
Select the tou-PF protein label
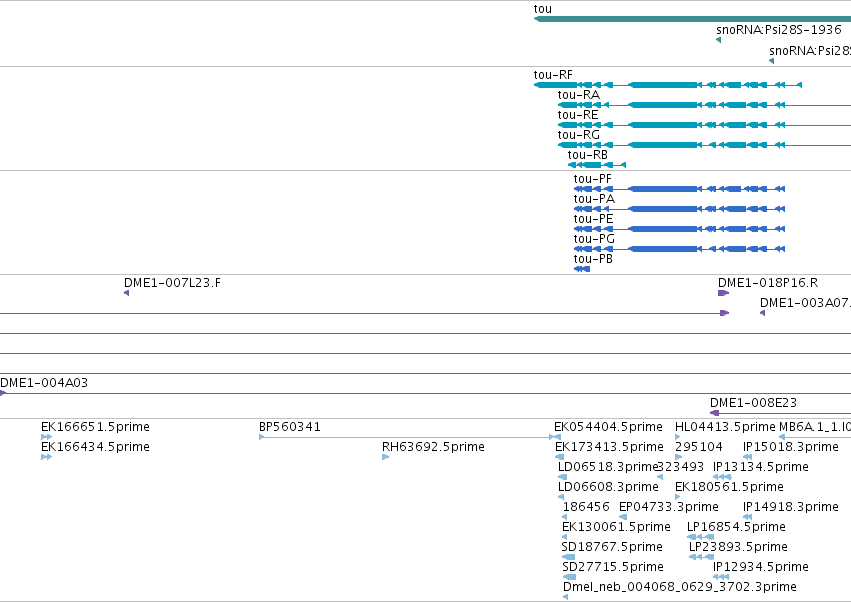click(x=593, y=179)
